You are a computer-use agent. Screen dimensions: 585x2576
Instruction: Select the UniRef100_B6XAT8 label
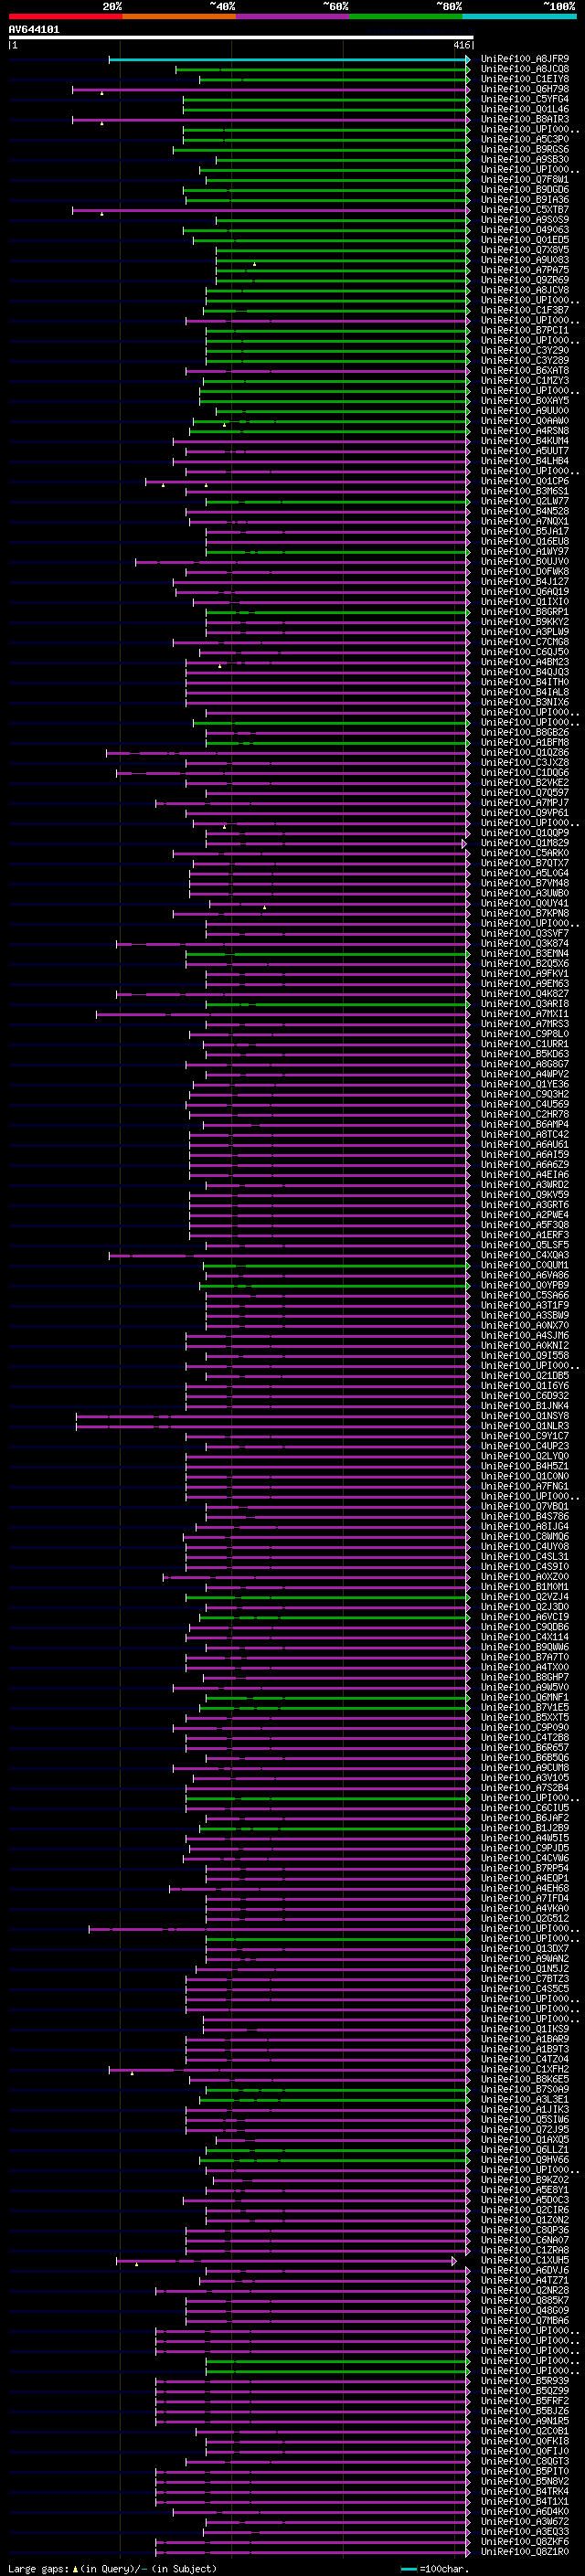click(x=525, y=371)
